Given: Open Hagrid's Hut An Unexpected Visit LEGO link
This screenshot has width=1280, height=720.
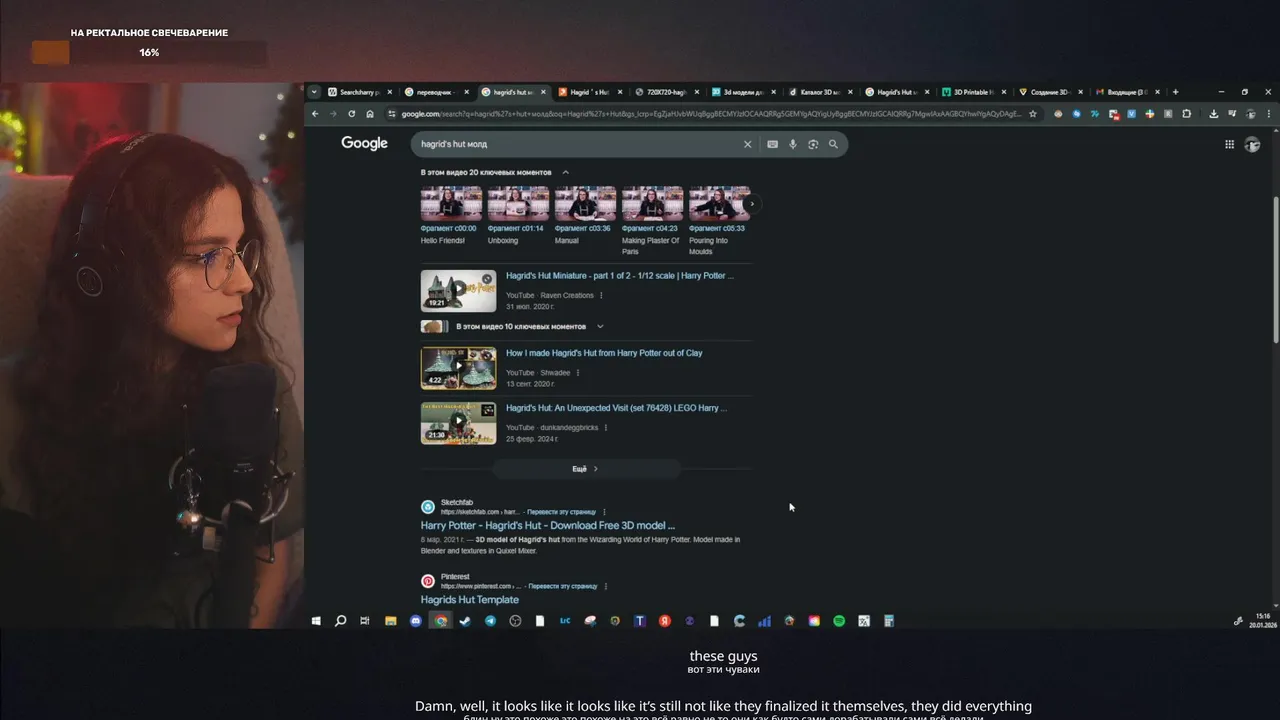Looking at the screenshot, I should [616, 408].
